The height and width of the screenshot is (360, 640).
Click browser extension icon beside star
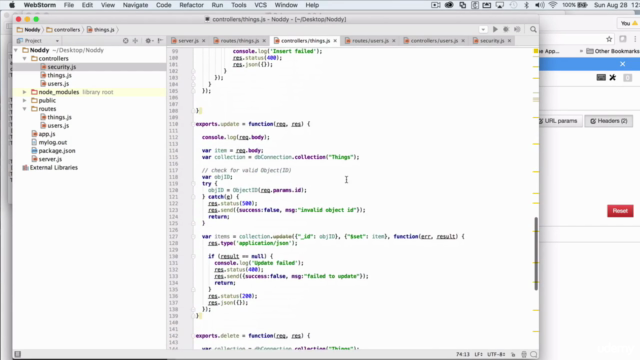coord(623,39)
